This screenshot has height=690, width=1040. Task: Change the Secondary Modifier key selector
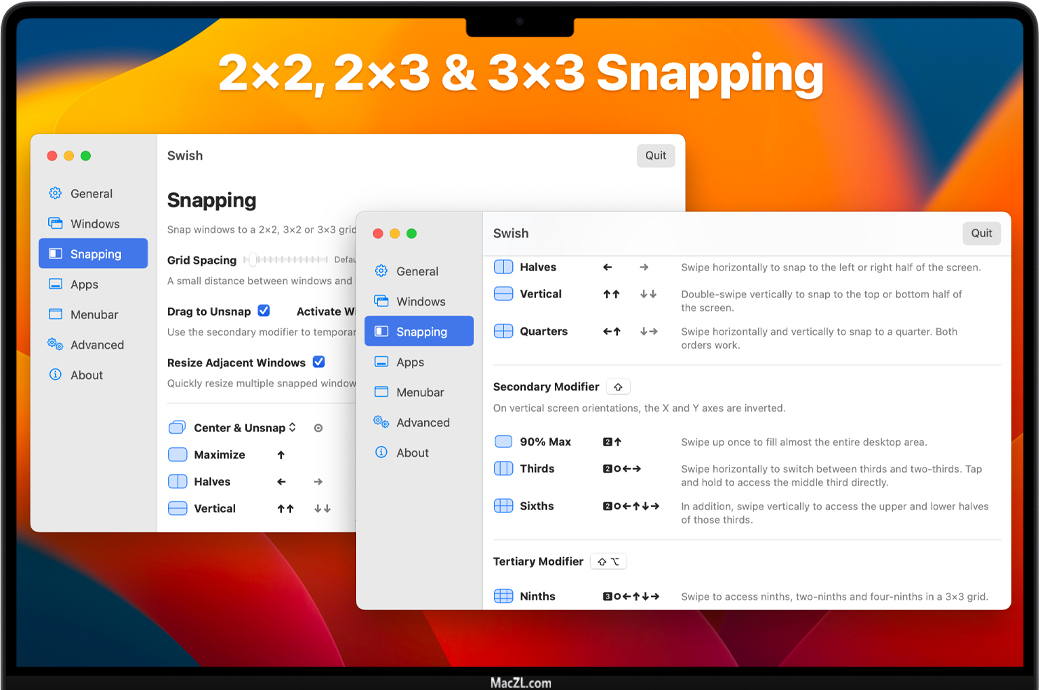618,387
